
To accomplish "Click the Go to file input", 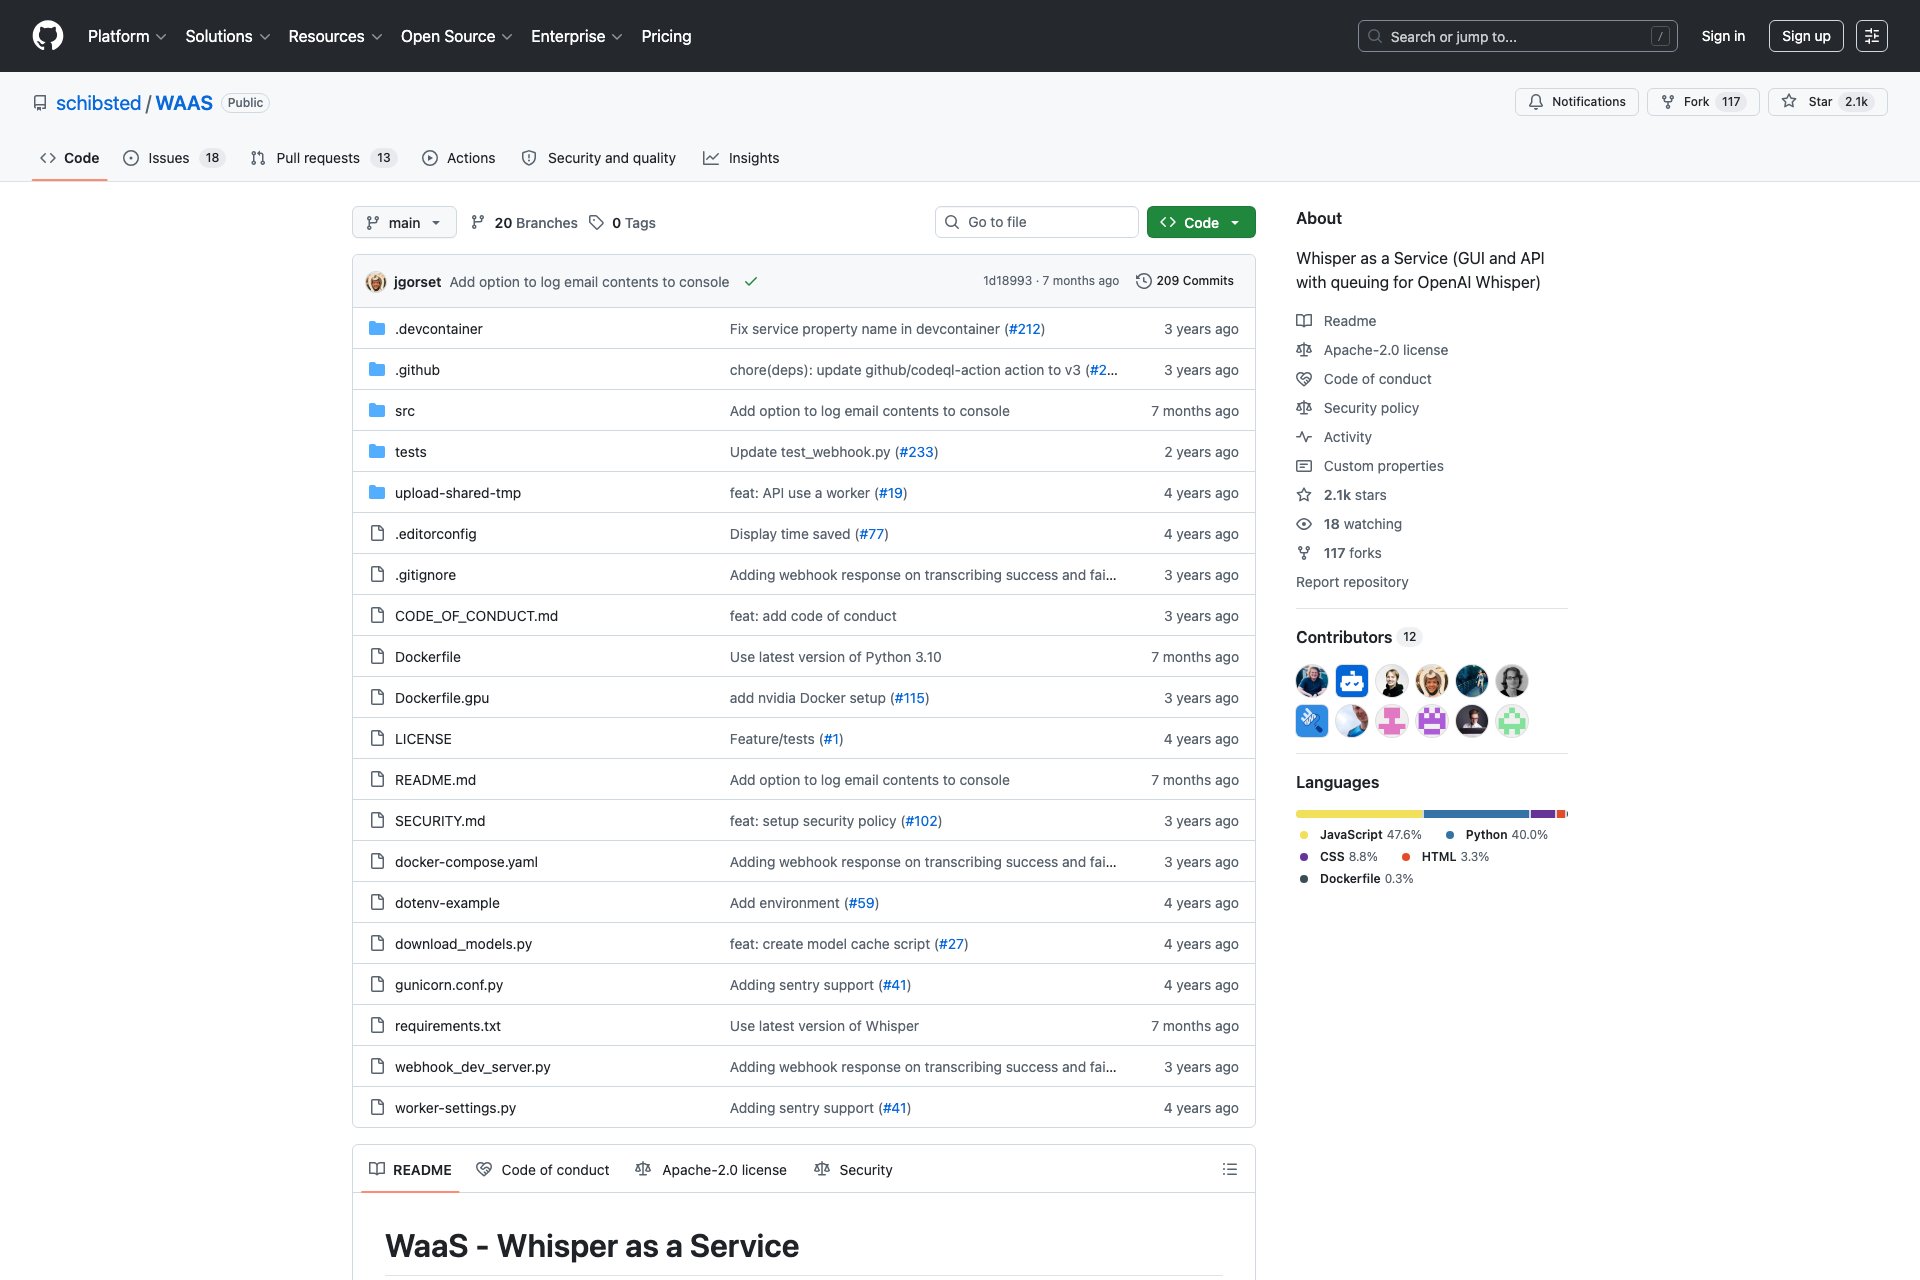I will [x=1036, y=222].
